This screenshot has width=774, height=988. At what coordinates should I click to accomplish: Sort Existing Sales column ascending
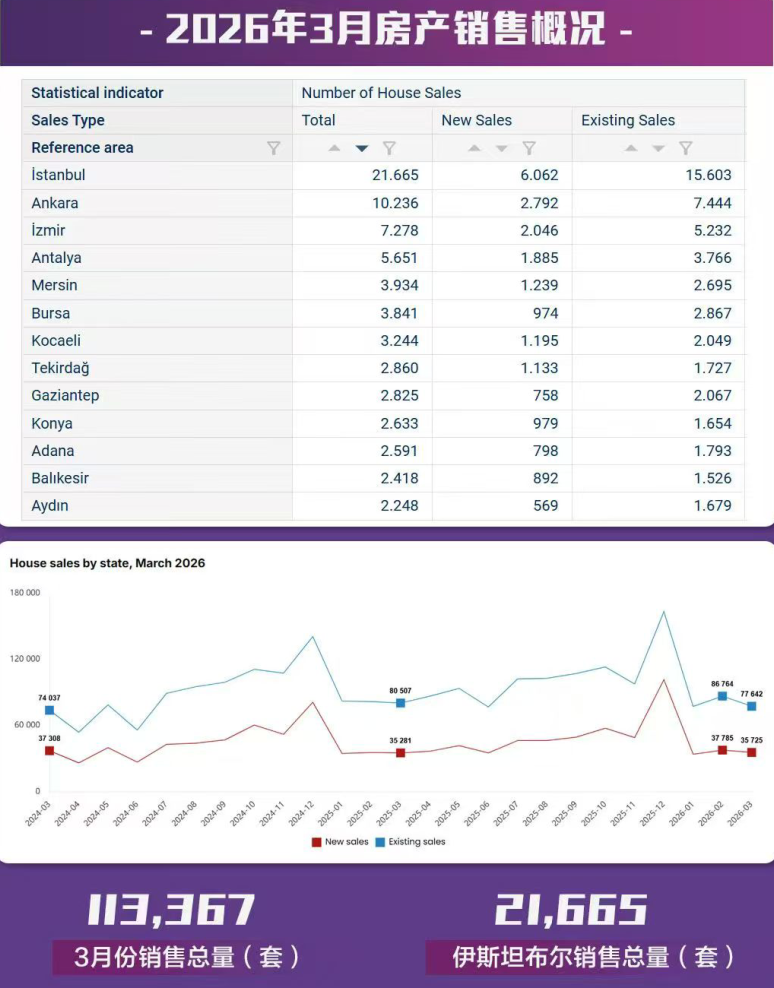pos(631,148)
